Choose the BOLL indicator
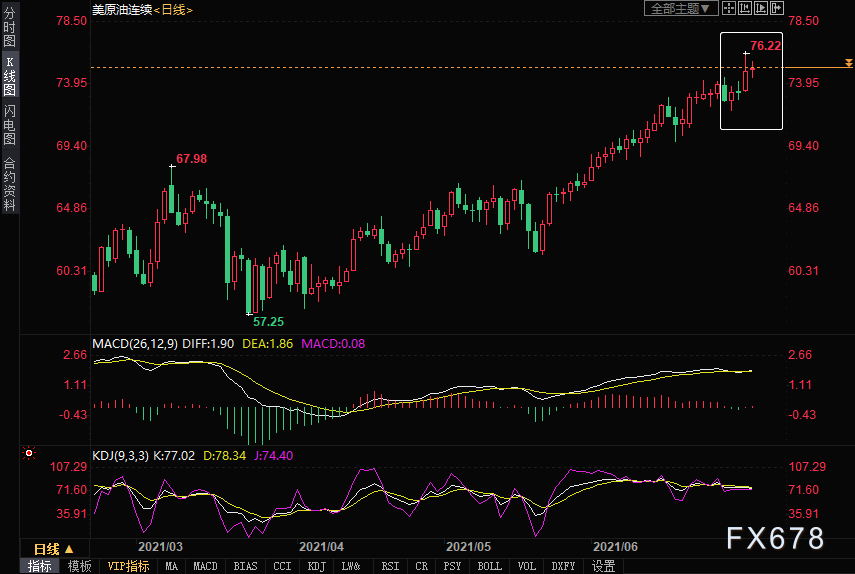Viewport: 855px width, 574px height. tap(490, 566)
